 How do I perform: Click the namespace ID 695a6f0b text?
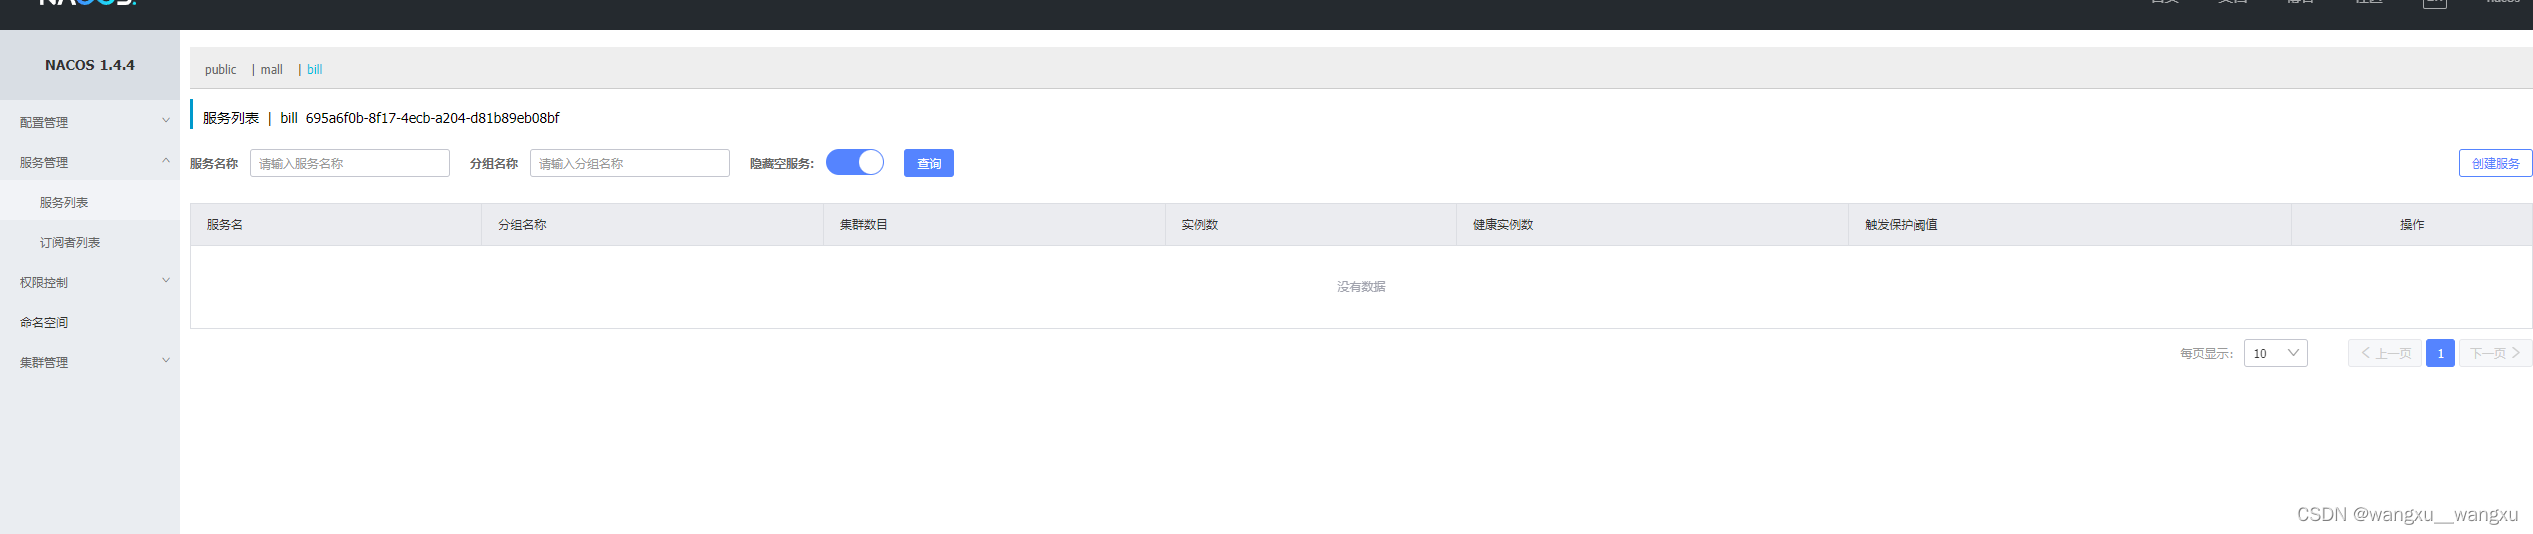432,118
